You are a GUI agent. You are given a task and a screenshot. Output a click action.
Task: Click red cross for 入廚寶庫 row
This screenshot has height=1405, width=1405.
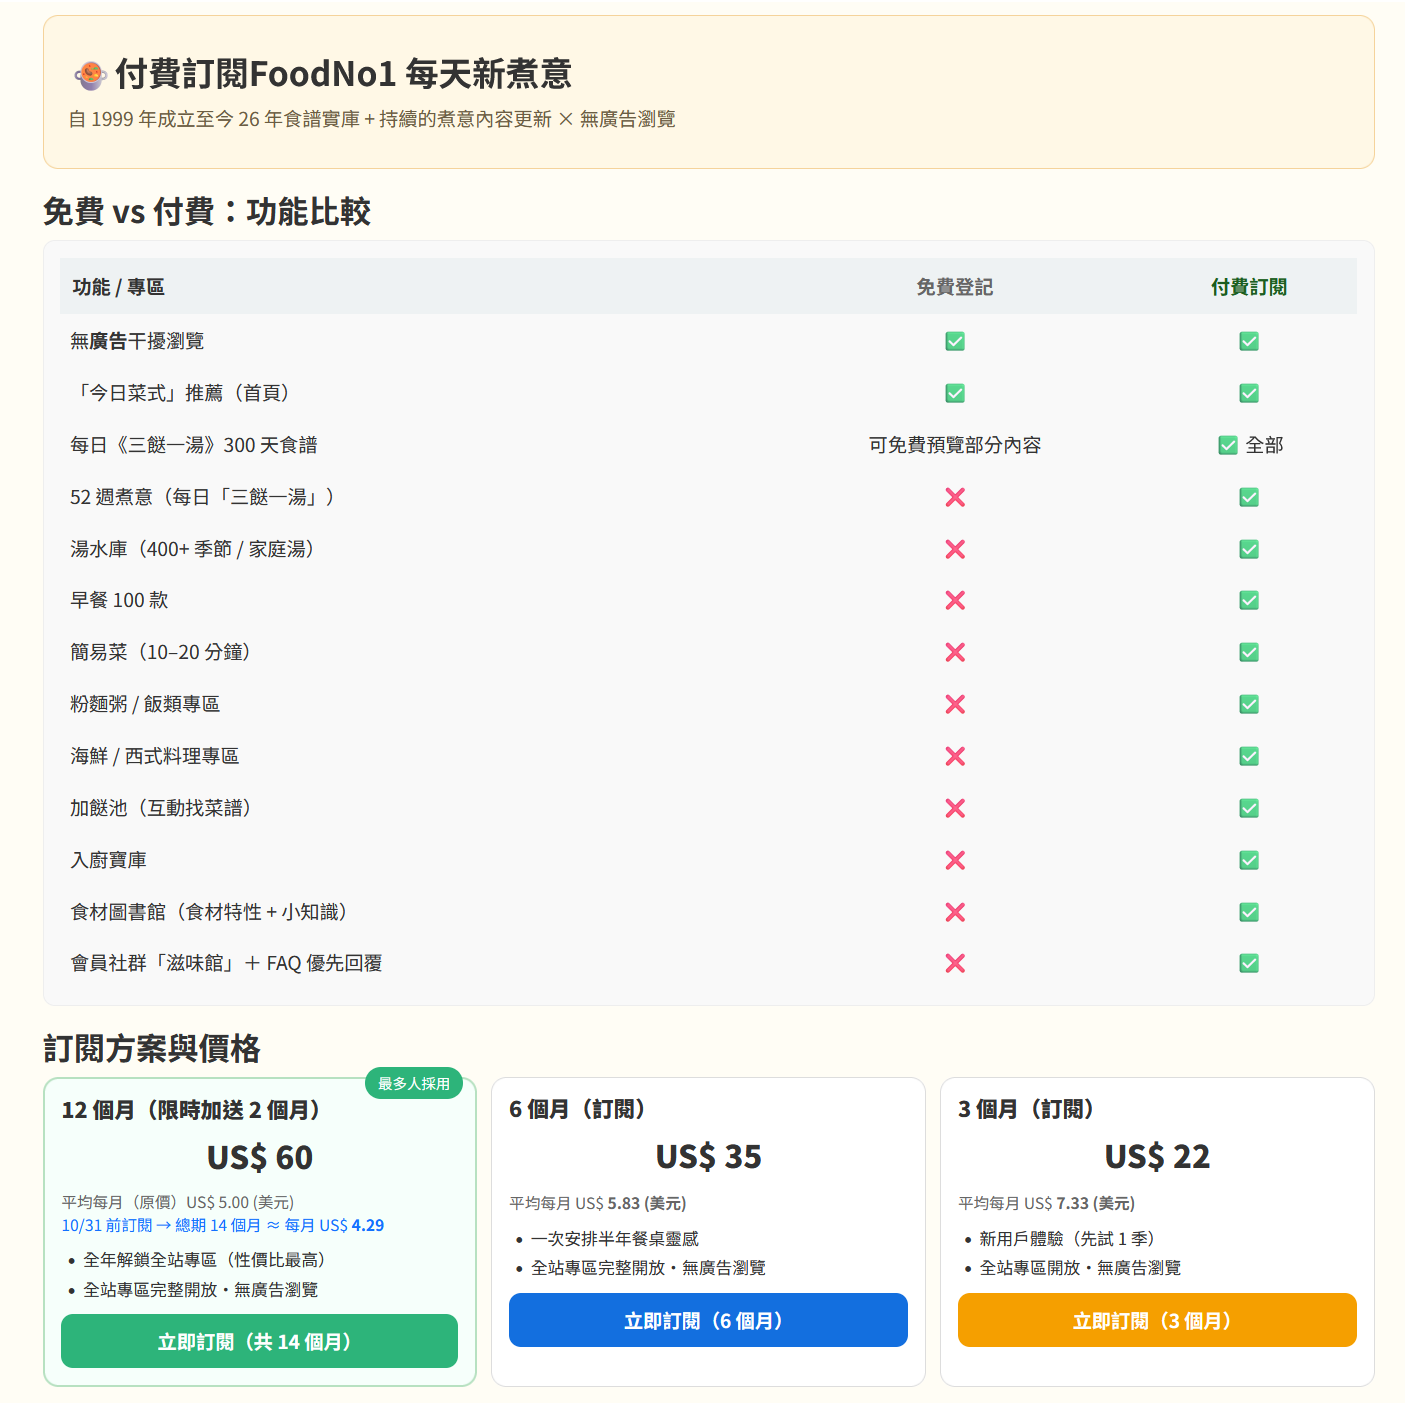(955, 860)
